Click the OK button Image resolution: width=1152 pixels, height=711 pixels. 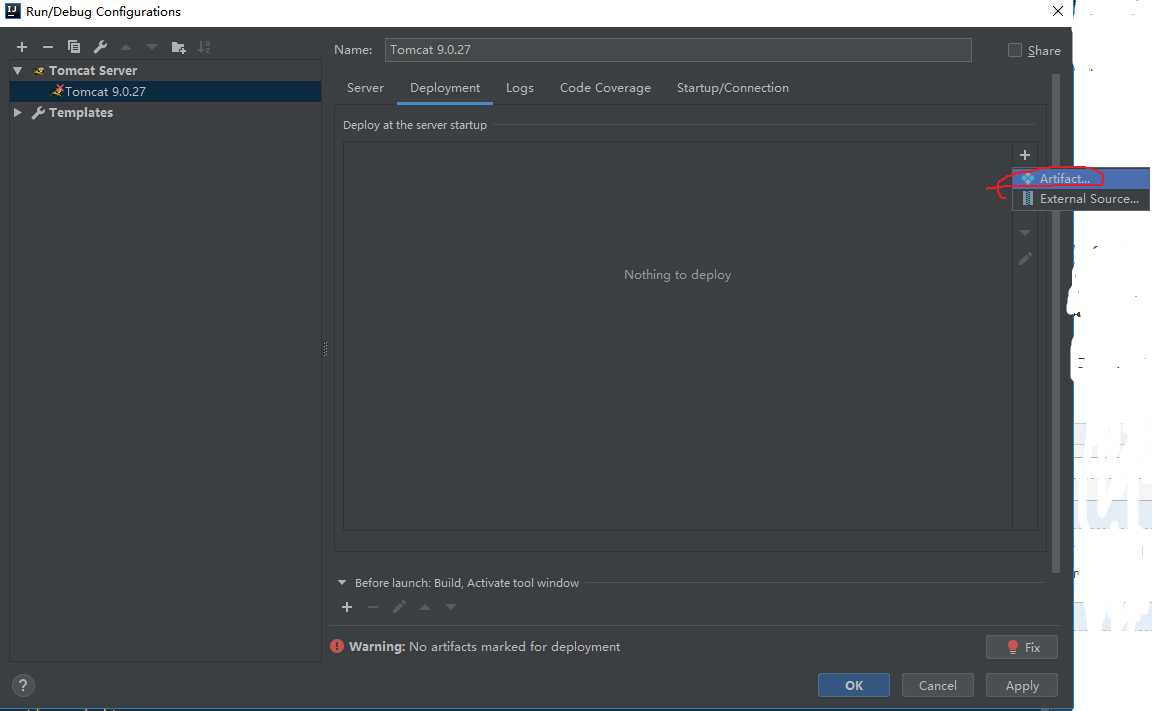point(854,685)
